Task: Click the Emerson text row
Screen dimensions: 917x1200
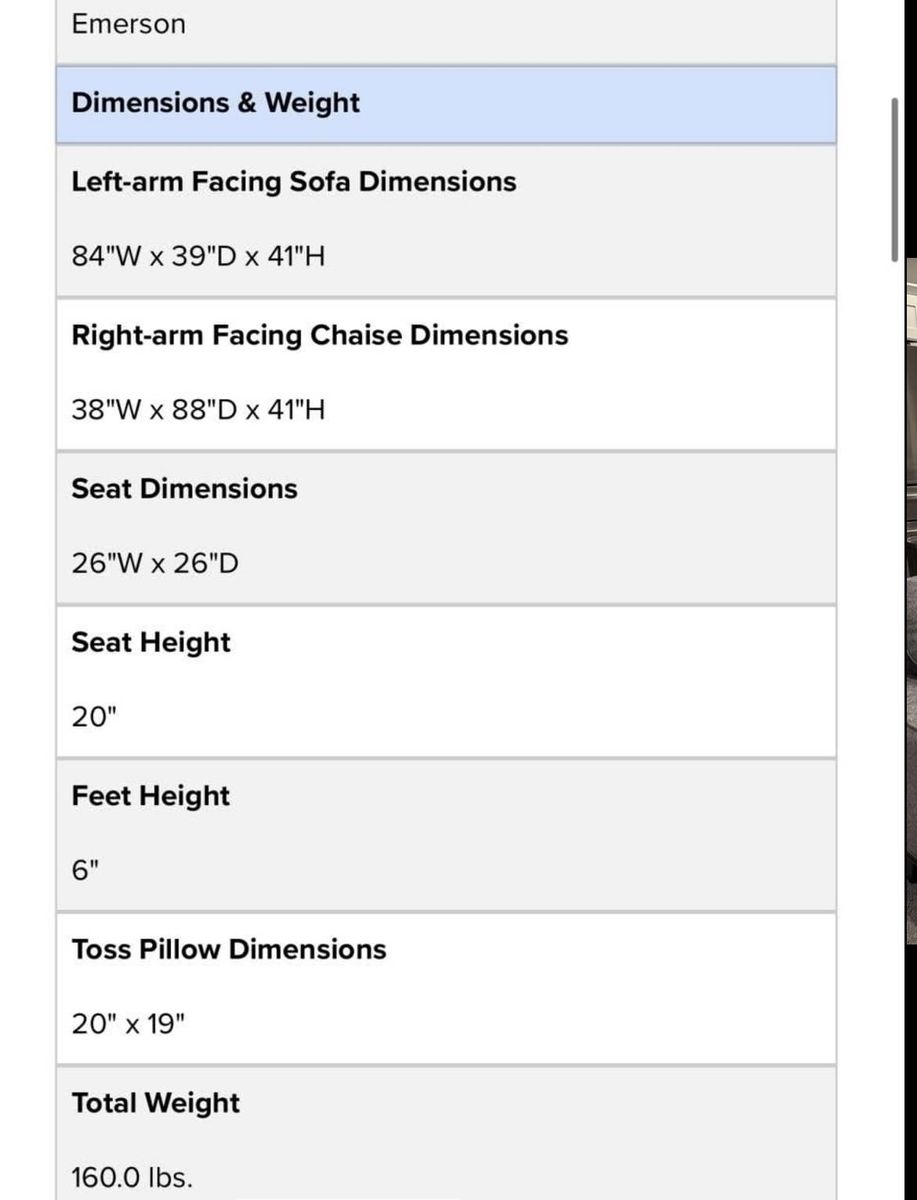Action: 446,31
